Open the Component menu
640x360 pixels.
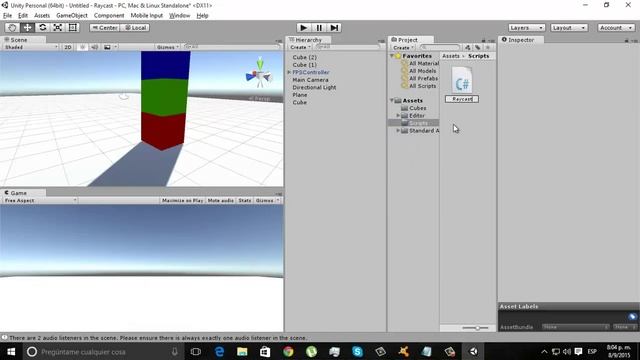109,16
